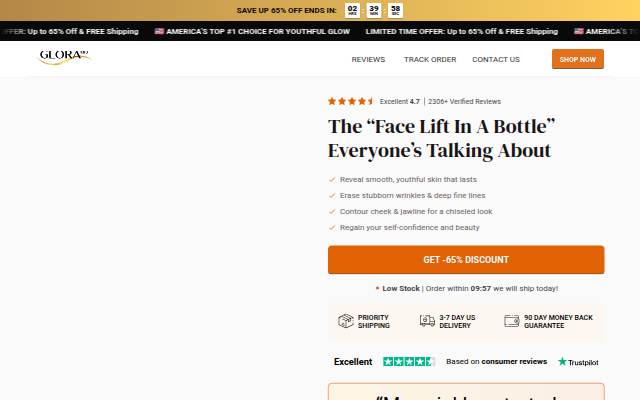
Task: Click 'AMERICA'S TOP #1 CHOICE FOR YOUTHFUL GLOW' banner text
Action: point(258,31)
